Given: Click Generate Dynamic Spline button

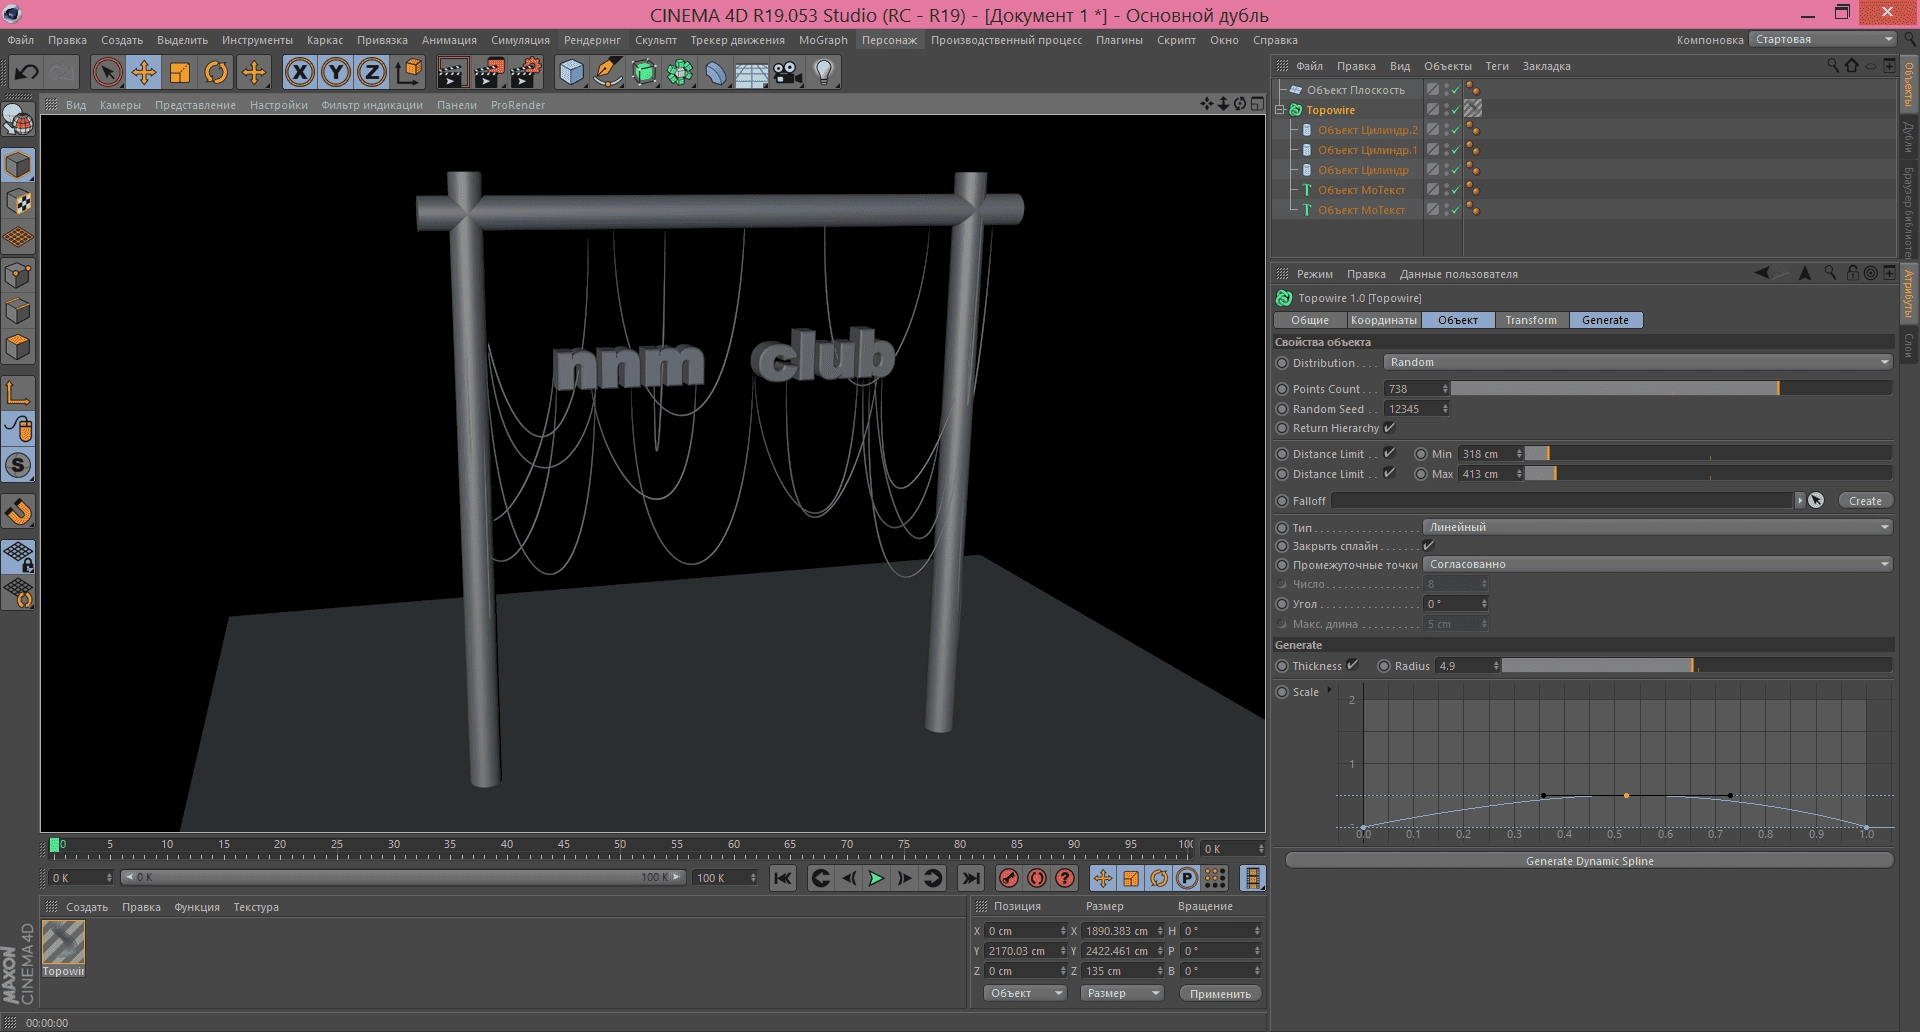Looking at the screenshot, I should [1589, 861].
